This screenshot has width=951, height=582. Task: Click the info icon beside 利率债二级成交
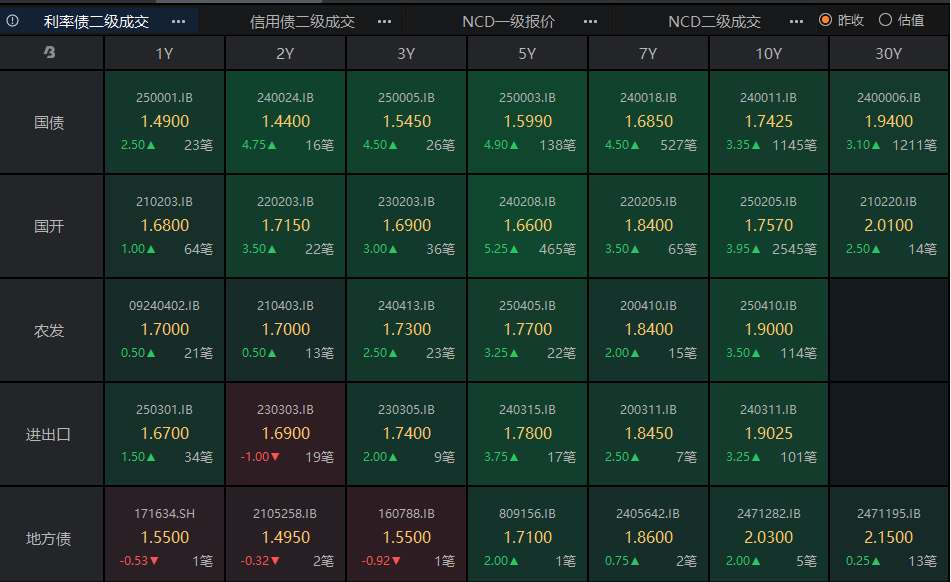tap(13, 21)
